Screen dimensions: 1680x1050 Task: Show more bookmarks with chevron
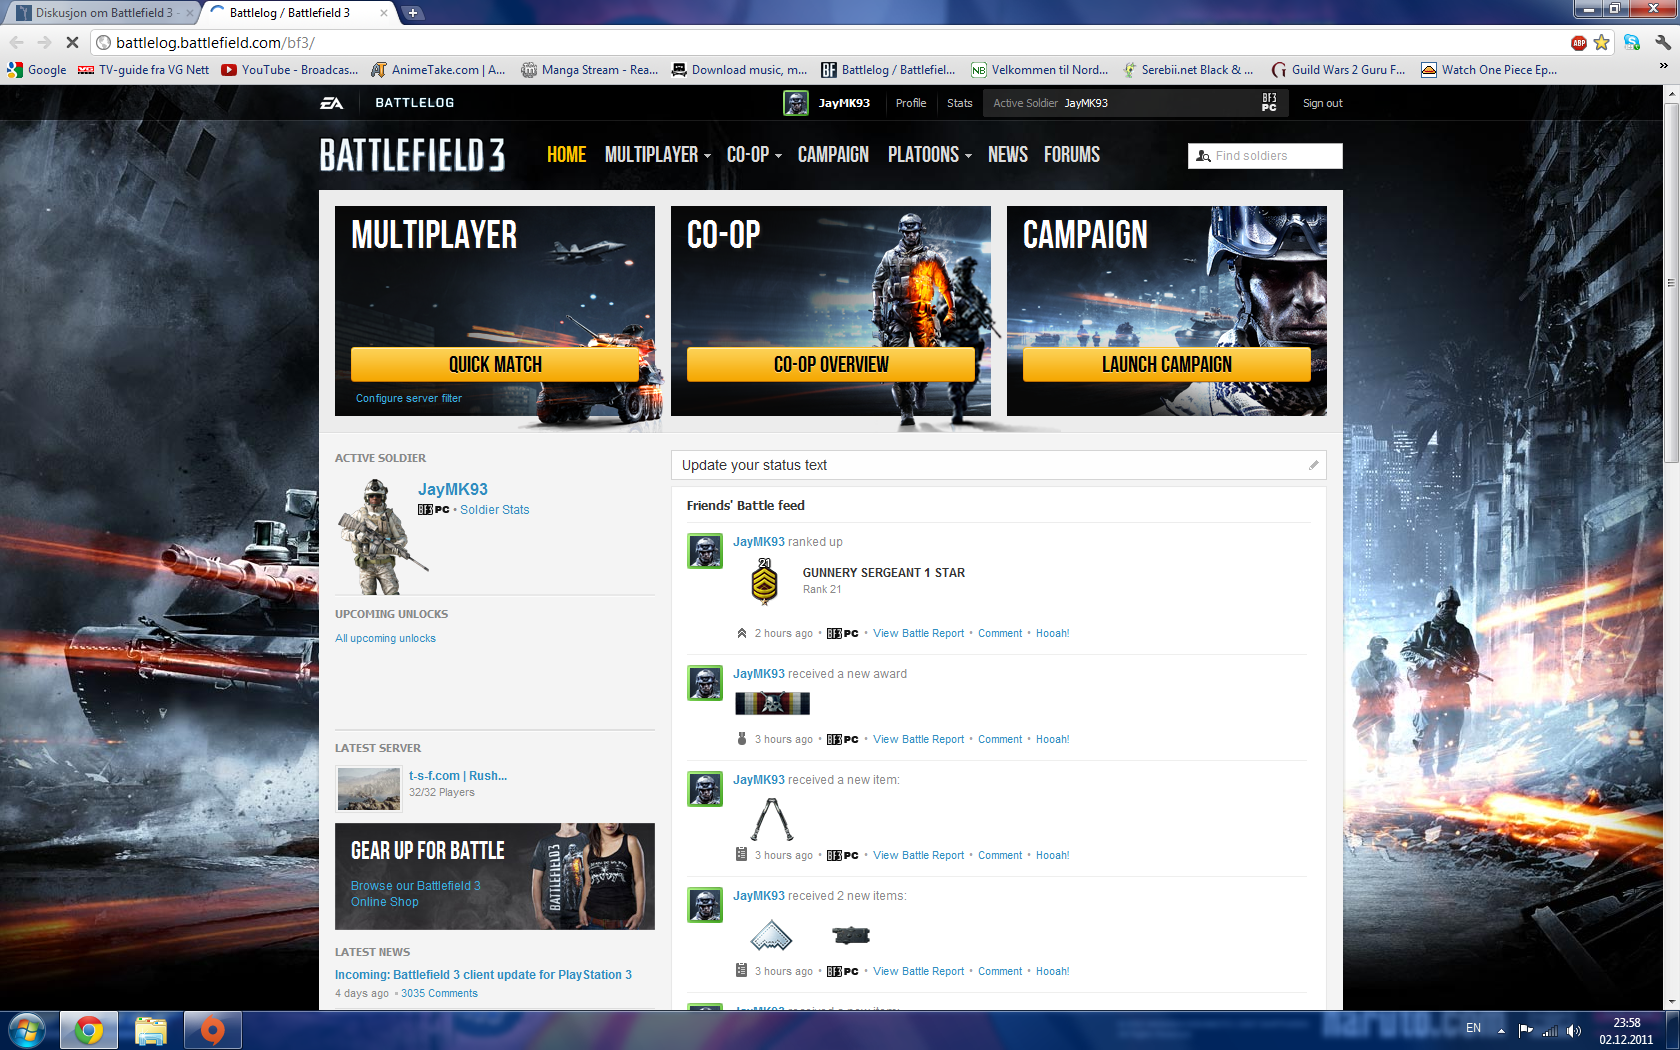[1663, 66]
